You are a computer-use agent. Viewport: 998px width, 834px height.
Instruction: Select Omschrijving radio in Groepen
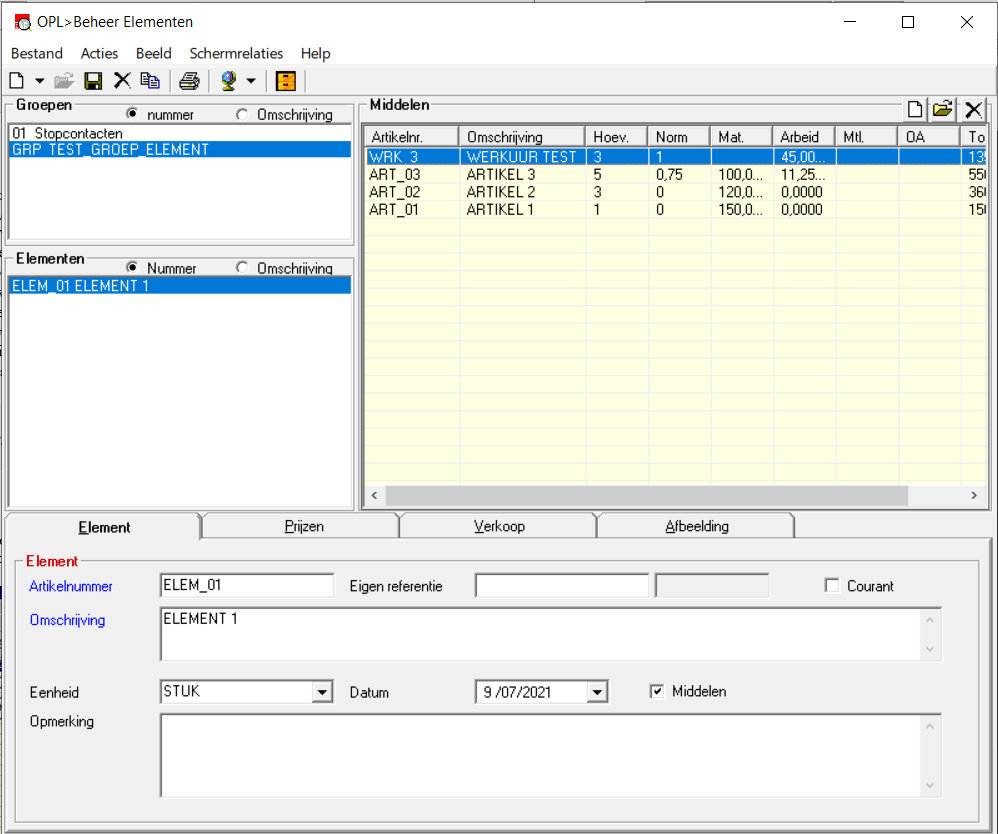pos(242,115)
